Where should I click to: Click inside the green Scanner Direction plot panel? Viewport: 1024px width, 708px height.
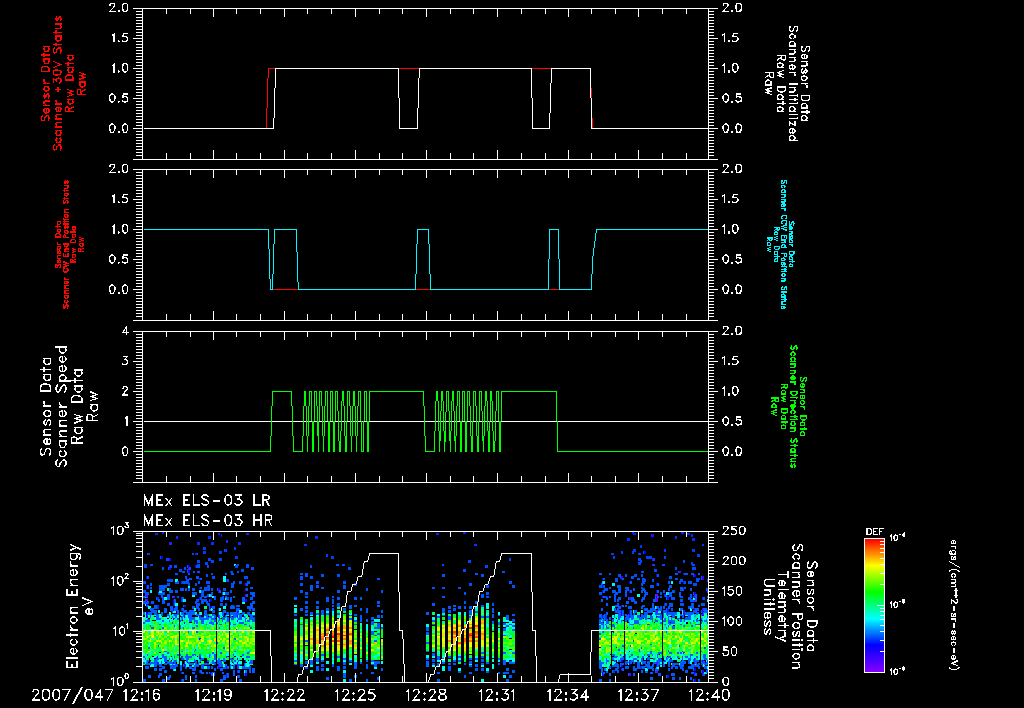tap(426, 406)
